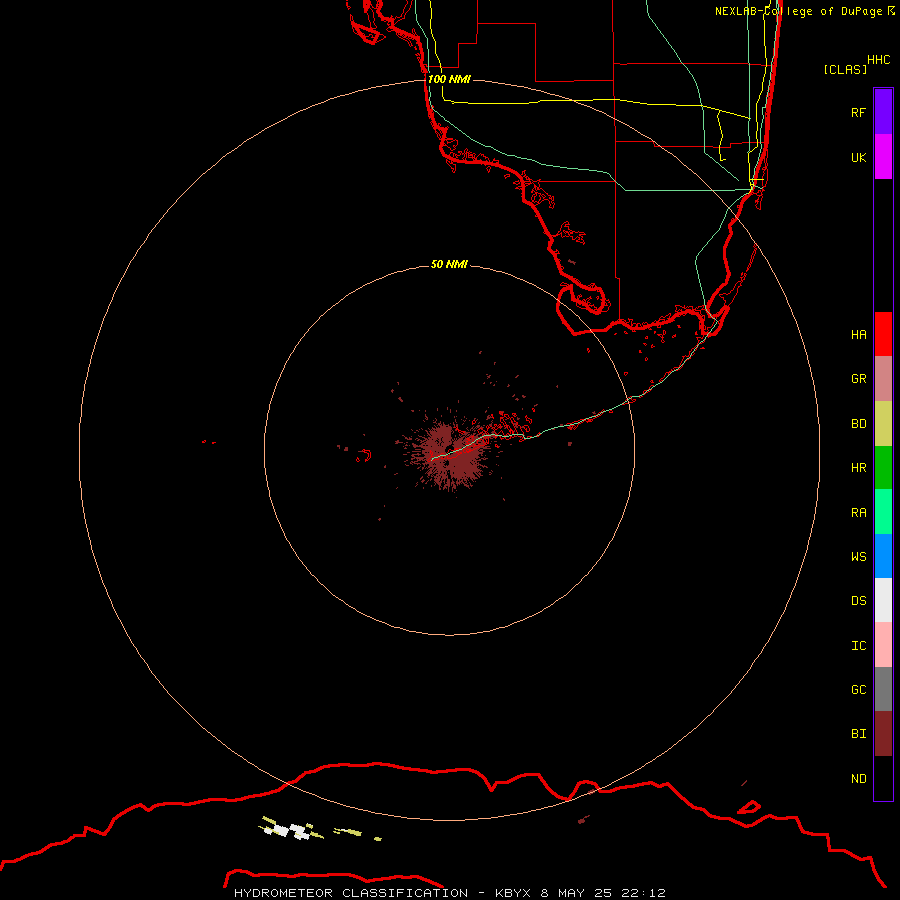Viewport: 900px width, 900px height.
Task: Click the IC legend label
Action: click(x=859, y=646)
